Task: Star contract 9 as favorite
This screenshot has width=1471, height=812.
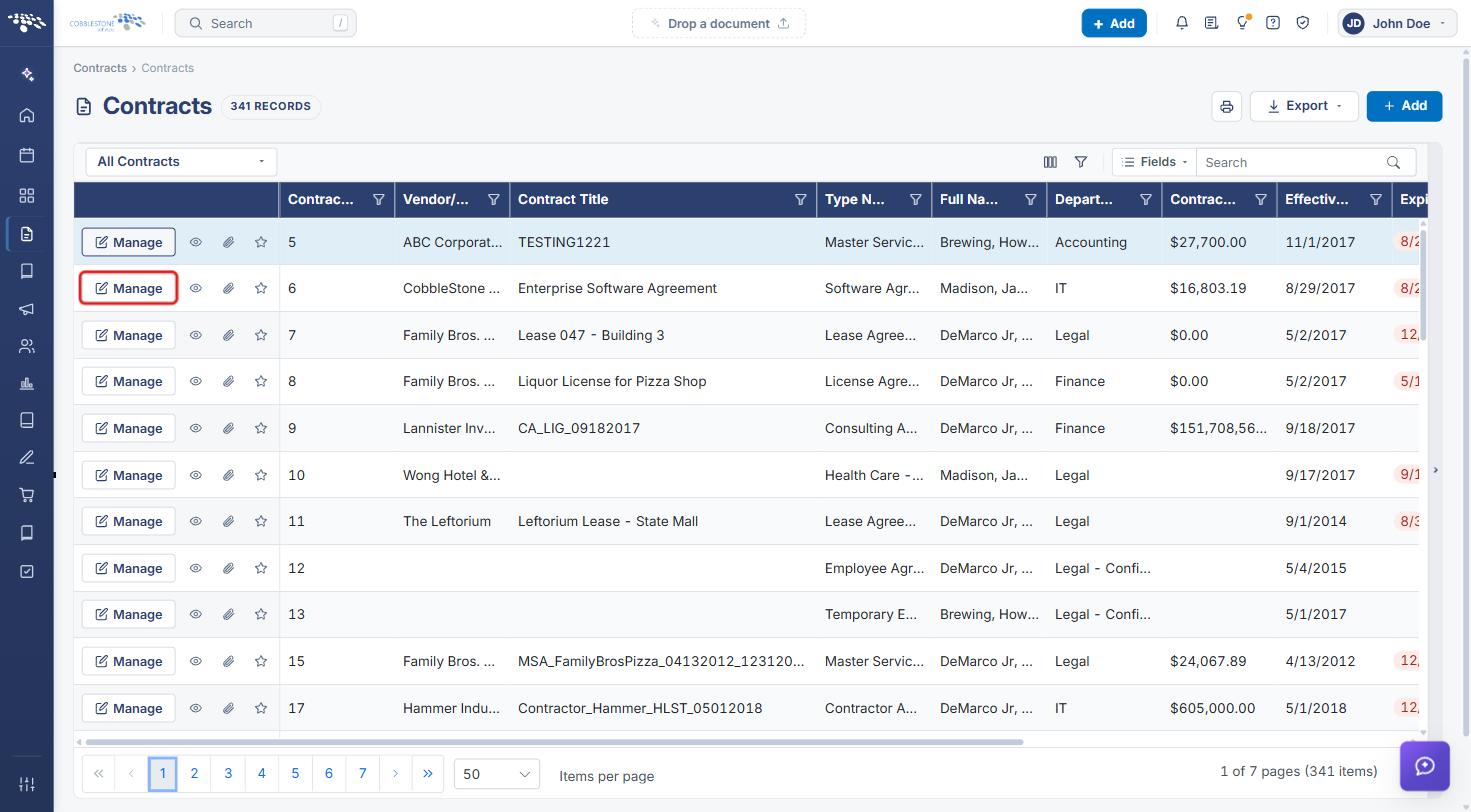Action: [261, 428]
